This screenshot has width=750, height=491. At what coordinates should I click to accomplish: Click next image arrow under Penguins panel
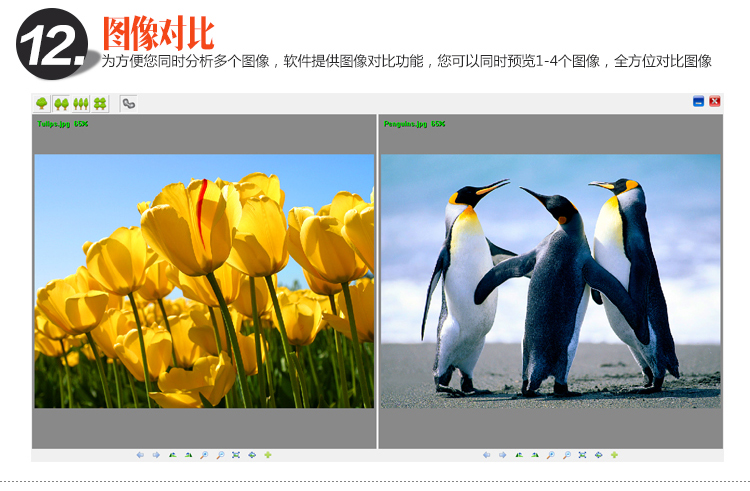(x=502, y=455)
